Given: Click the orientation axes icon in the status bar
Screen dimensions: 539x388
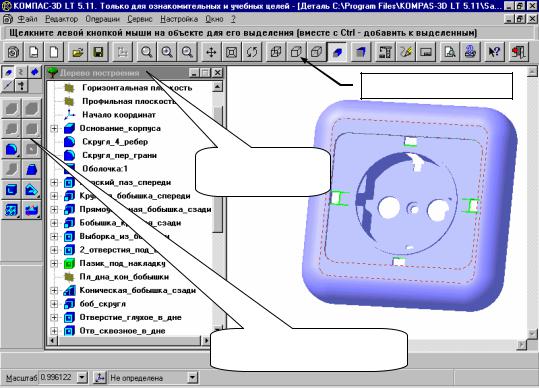Looking at the screenshot, I should coord(100,378).
